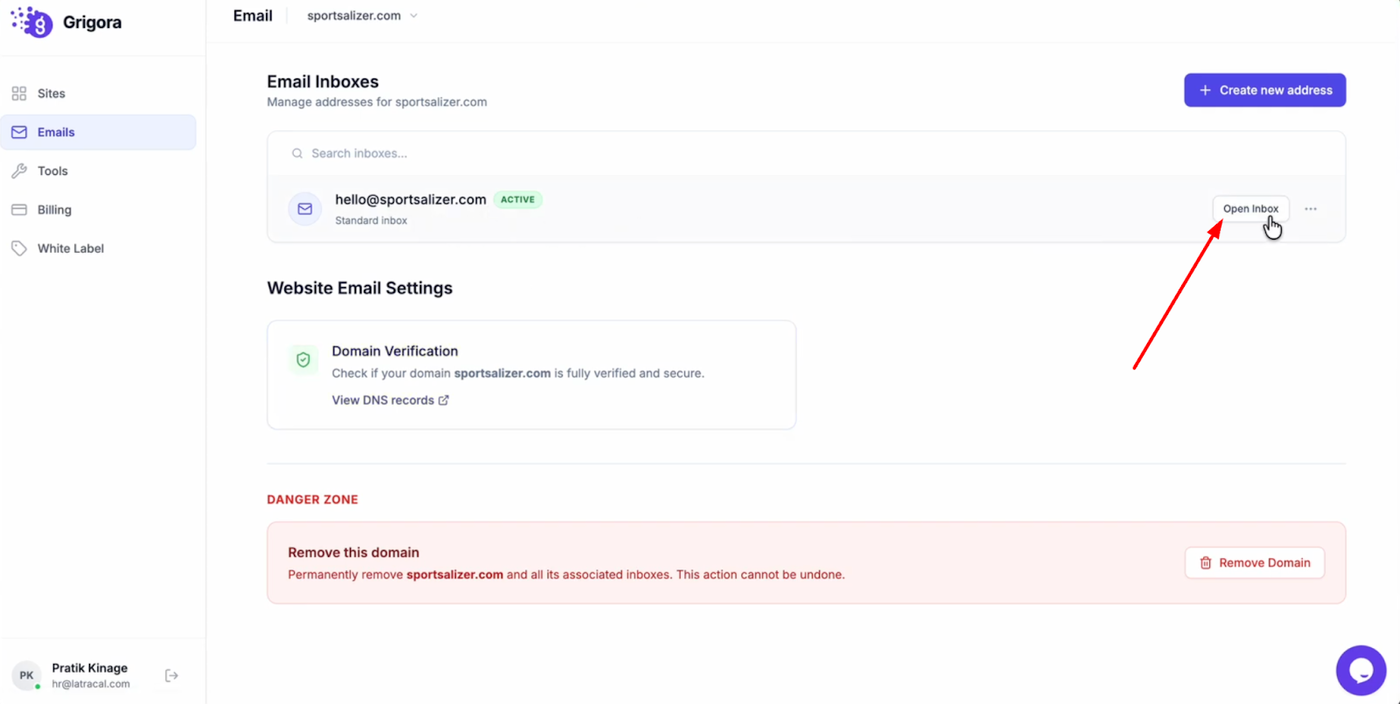Click the Remove Domain button
Image resolution: width=1400 pixels, height=704 pixels.
[x=1254, y=563]
